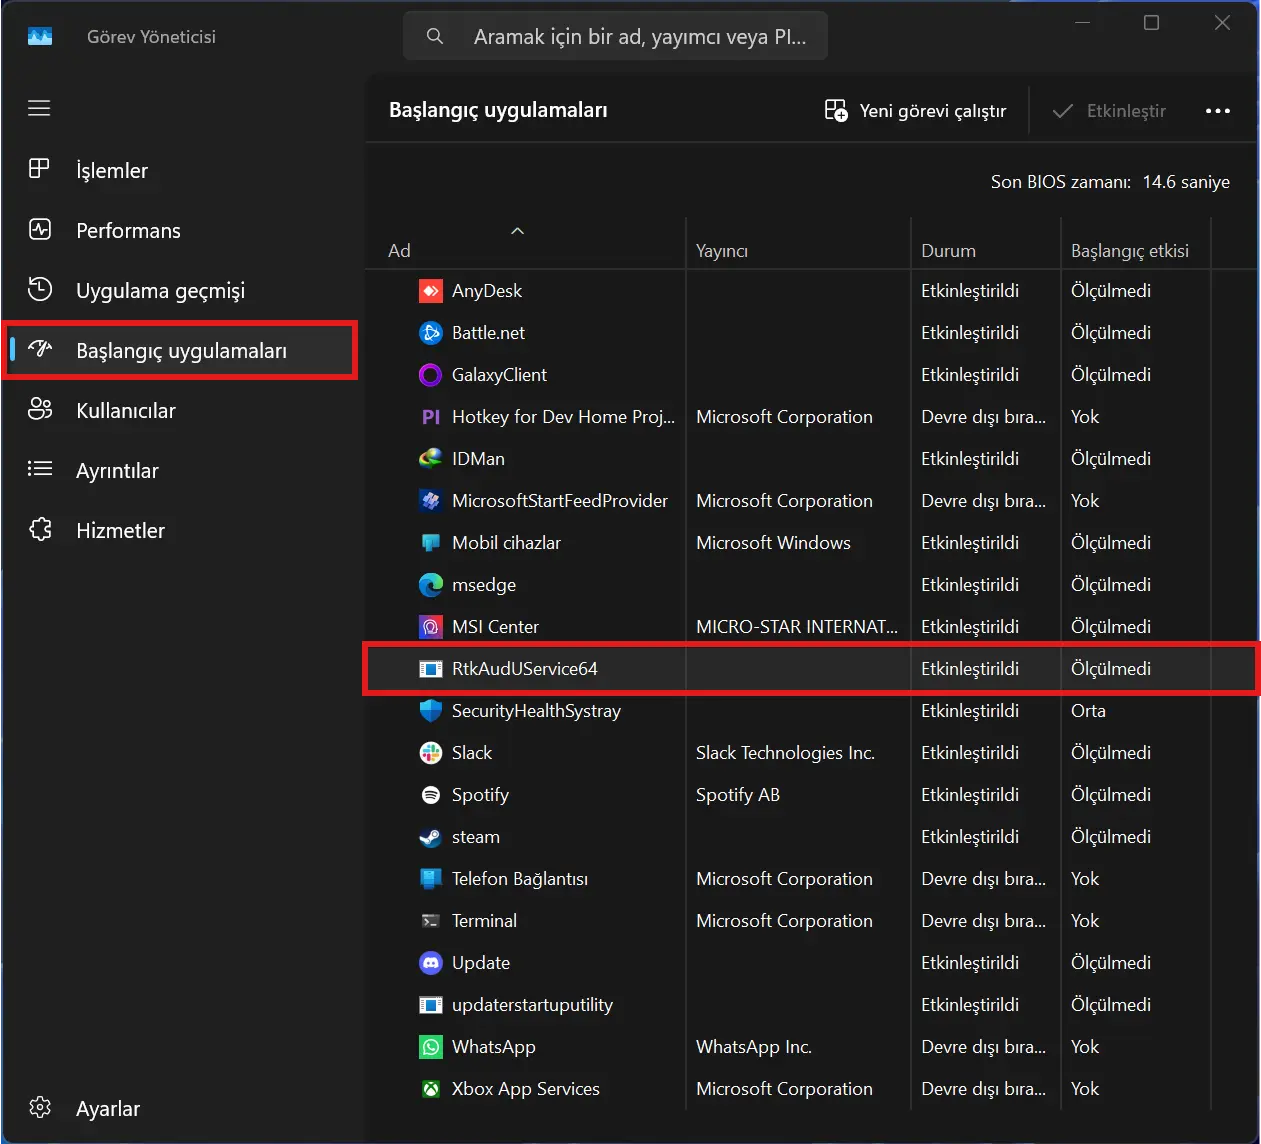
Task: Click the MicrosoftStartFeedProvider icon
Action: [x=430, y=501]
